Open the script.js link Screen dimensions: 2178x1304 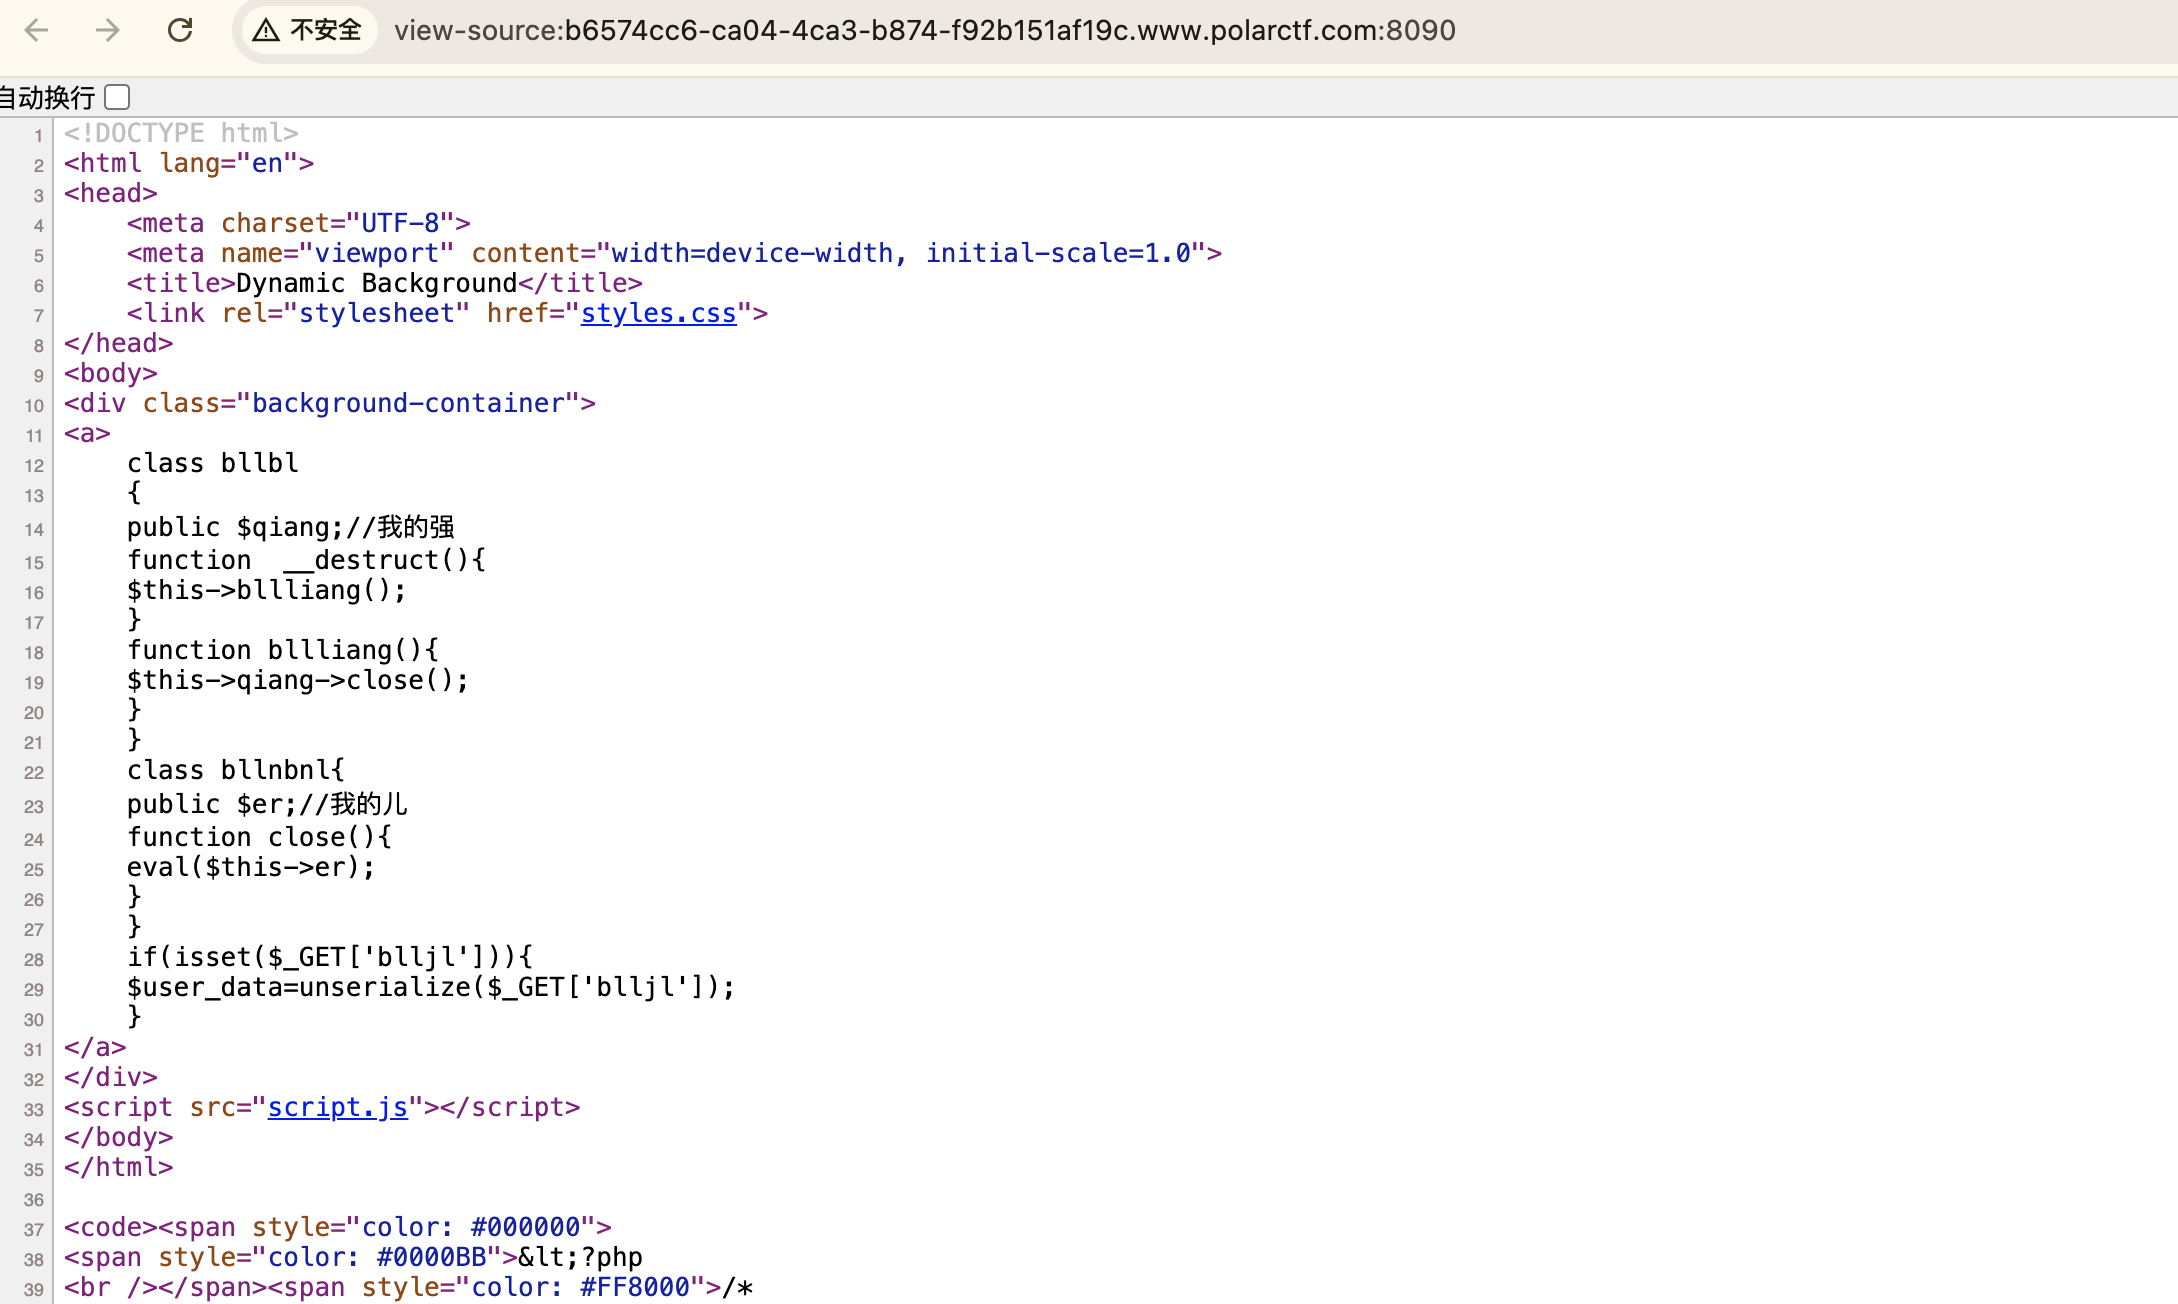(337, 1107)
